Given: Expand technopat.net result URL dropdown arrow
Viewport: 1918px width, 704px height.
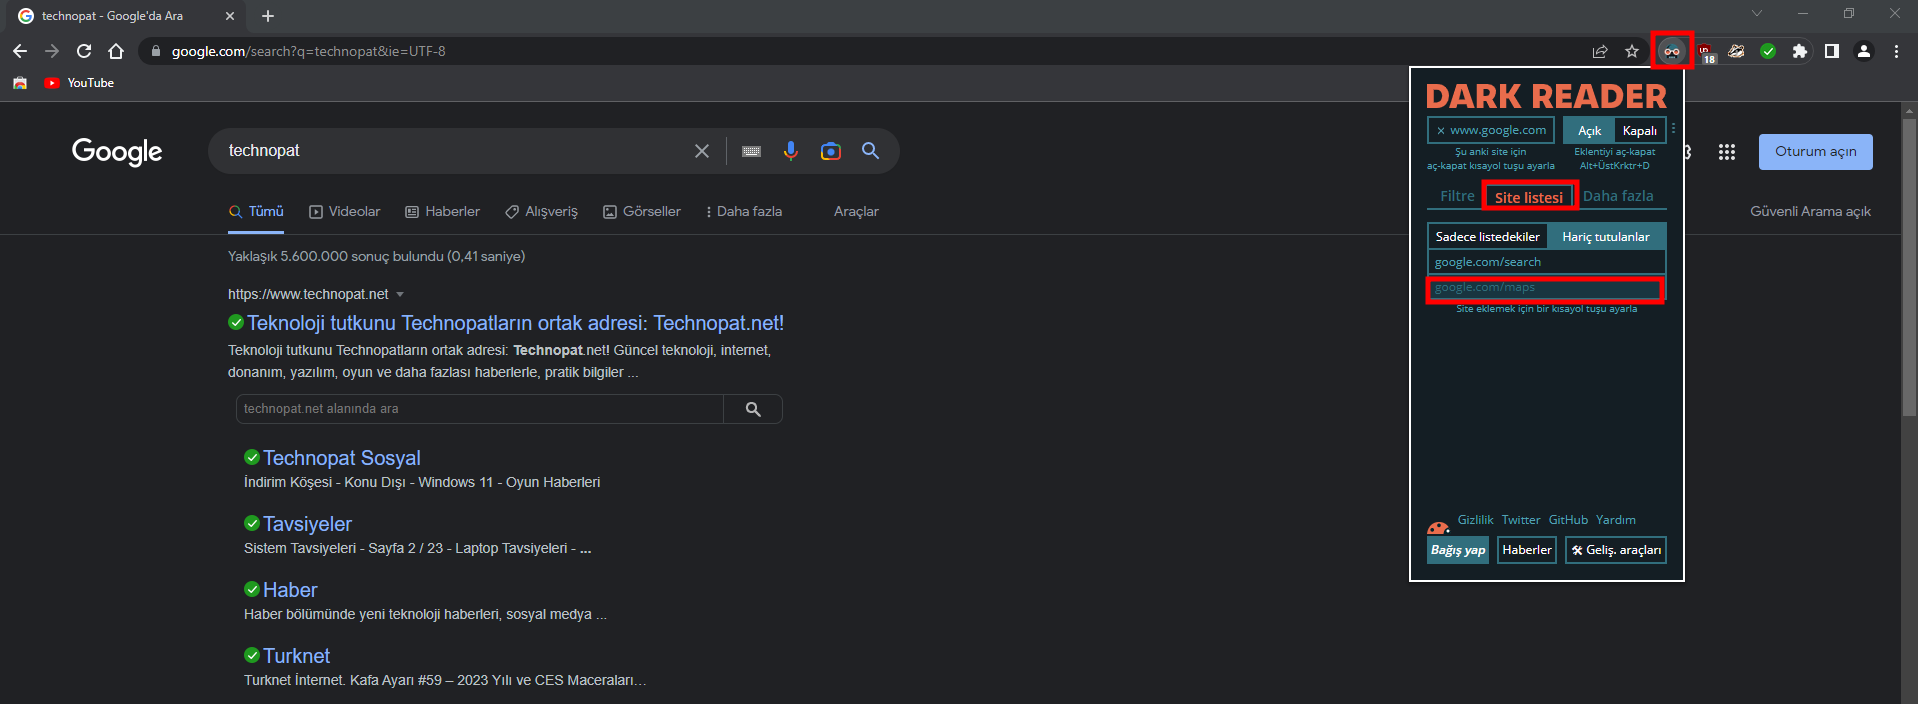Looking at the screenshot, I should tap(400, 294).
